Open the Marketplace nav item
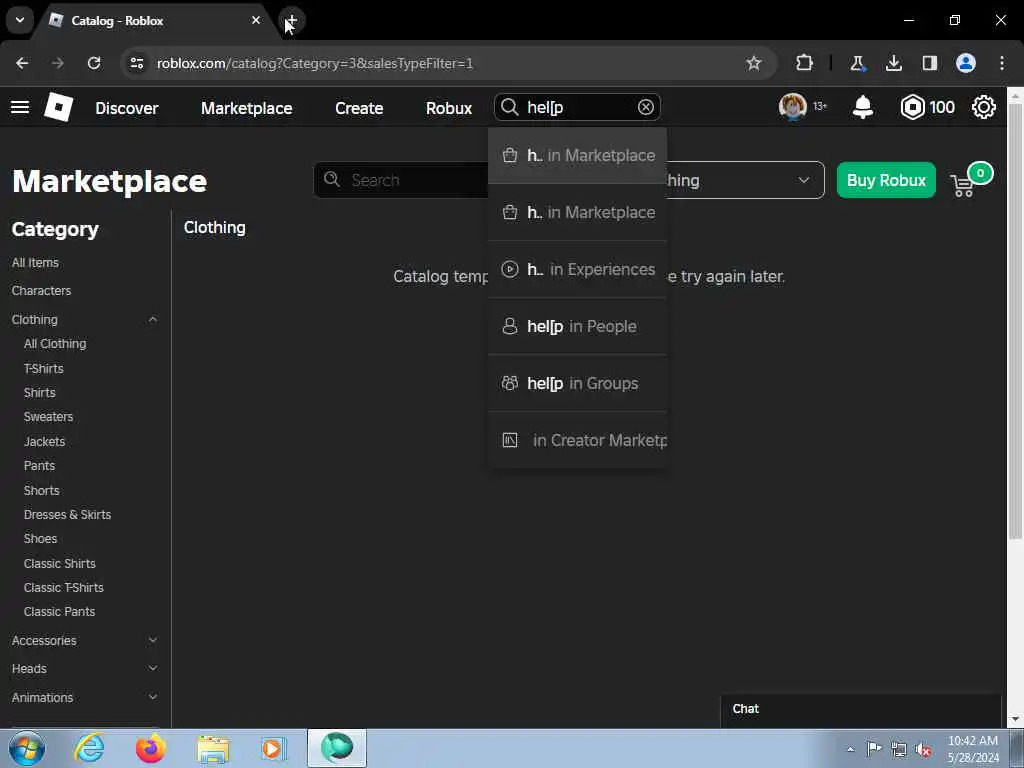The height and width of the screenshot is (768, 1024). pyautogui.click(x=246, y=108)
